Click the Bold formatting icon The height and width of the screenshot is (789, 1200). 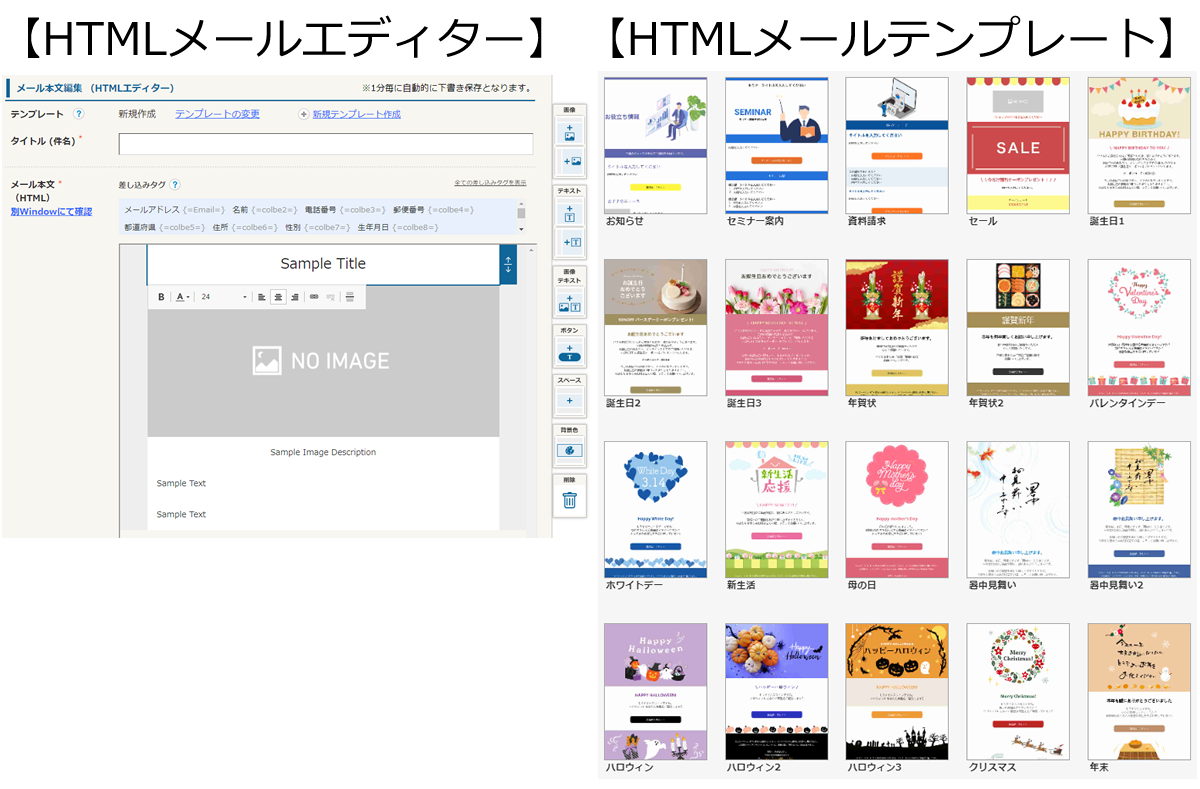pos(161,297)
